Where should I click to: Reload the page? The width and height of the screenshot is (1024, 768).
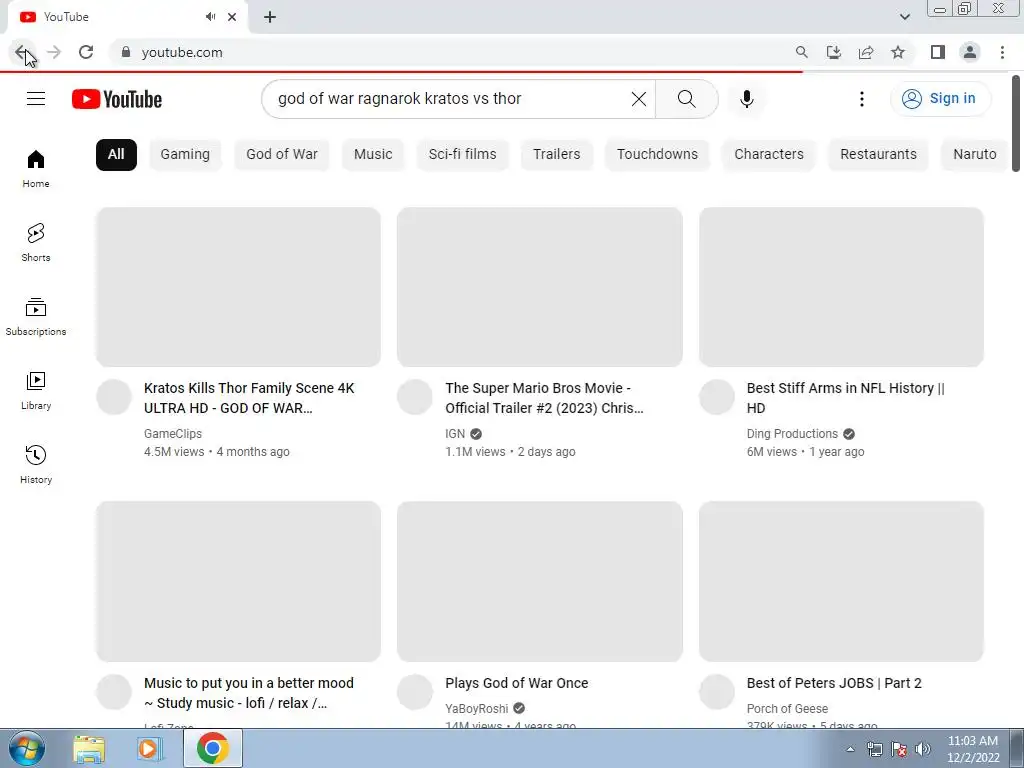[86, 52]
